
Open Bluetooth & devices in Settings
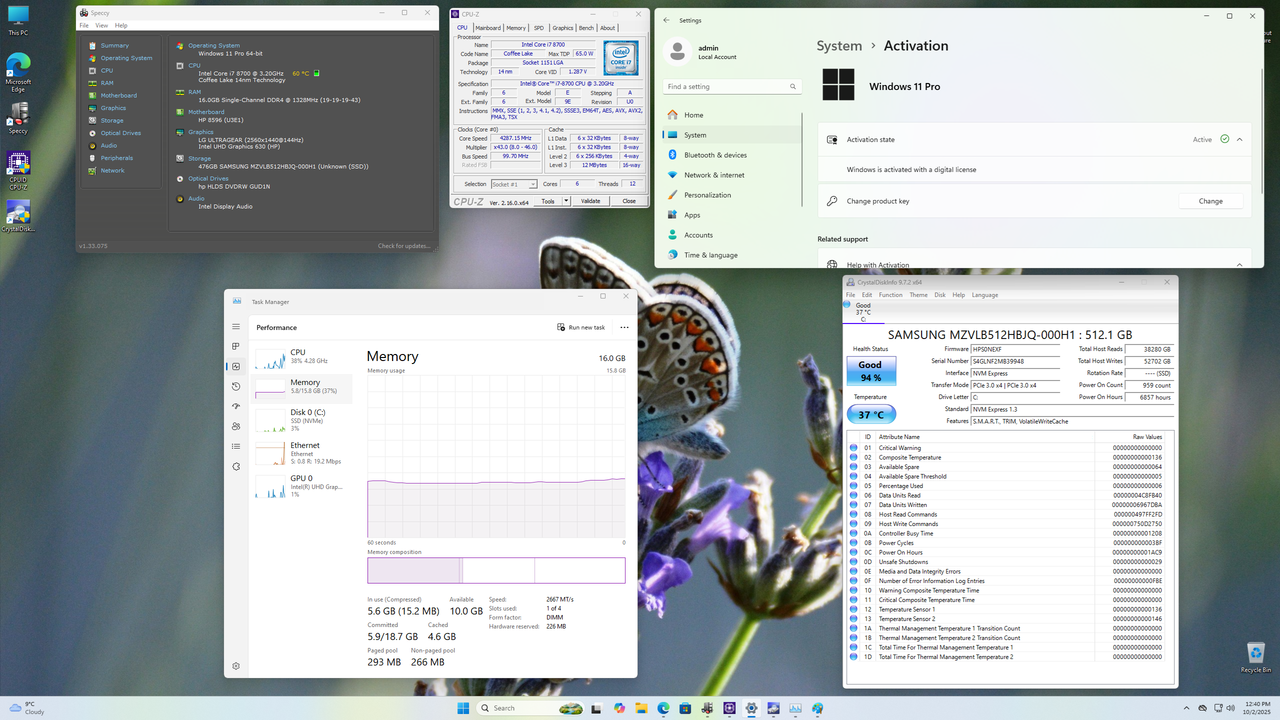[x=732, y=155]
